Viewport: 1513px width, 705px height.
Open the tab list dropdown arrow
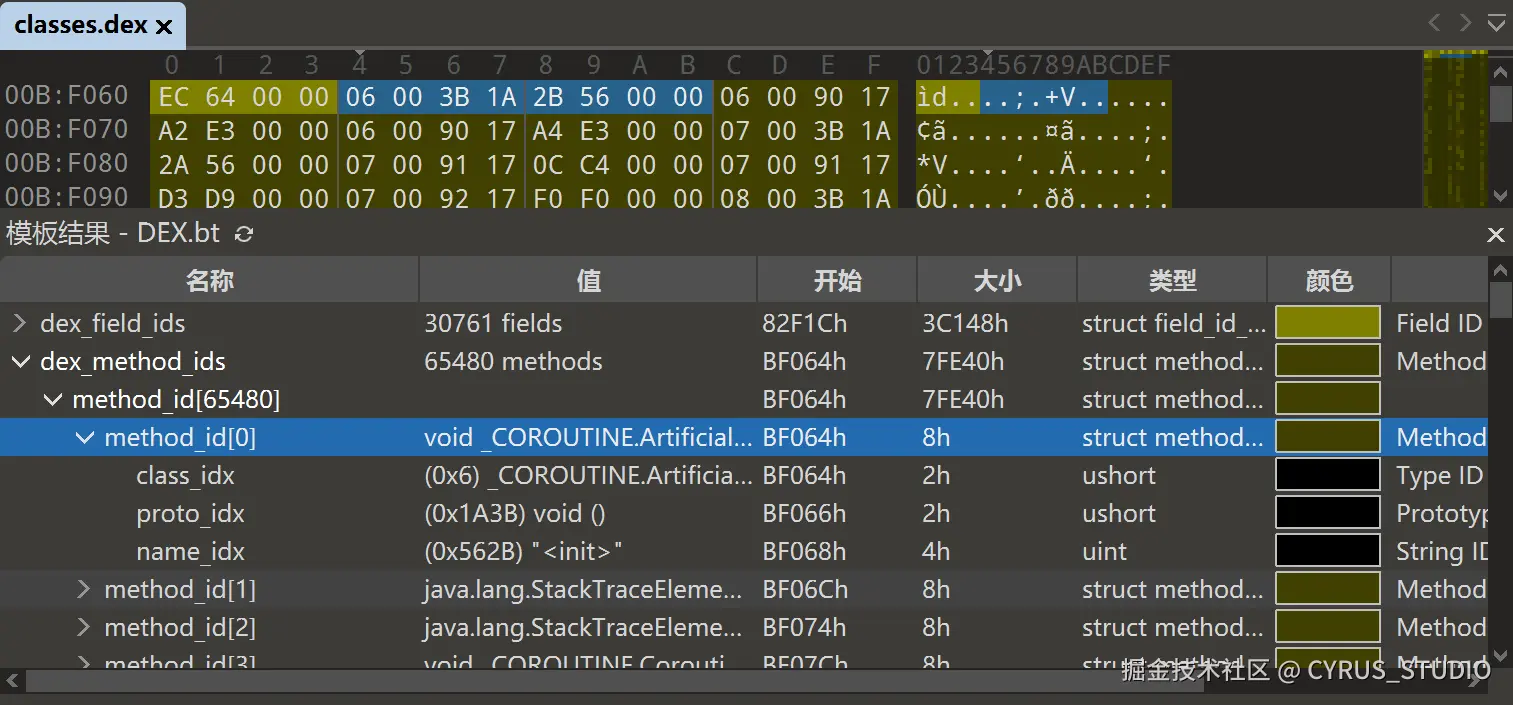tap(1496, 23)
